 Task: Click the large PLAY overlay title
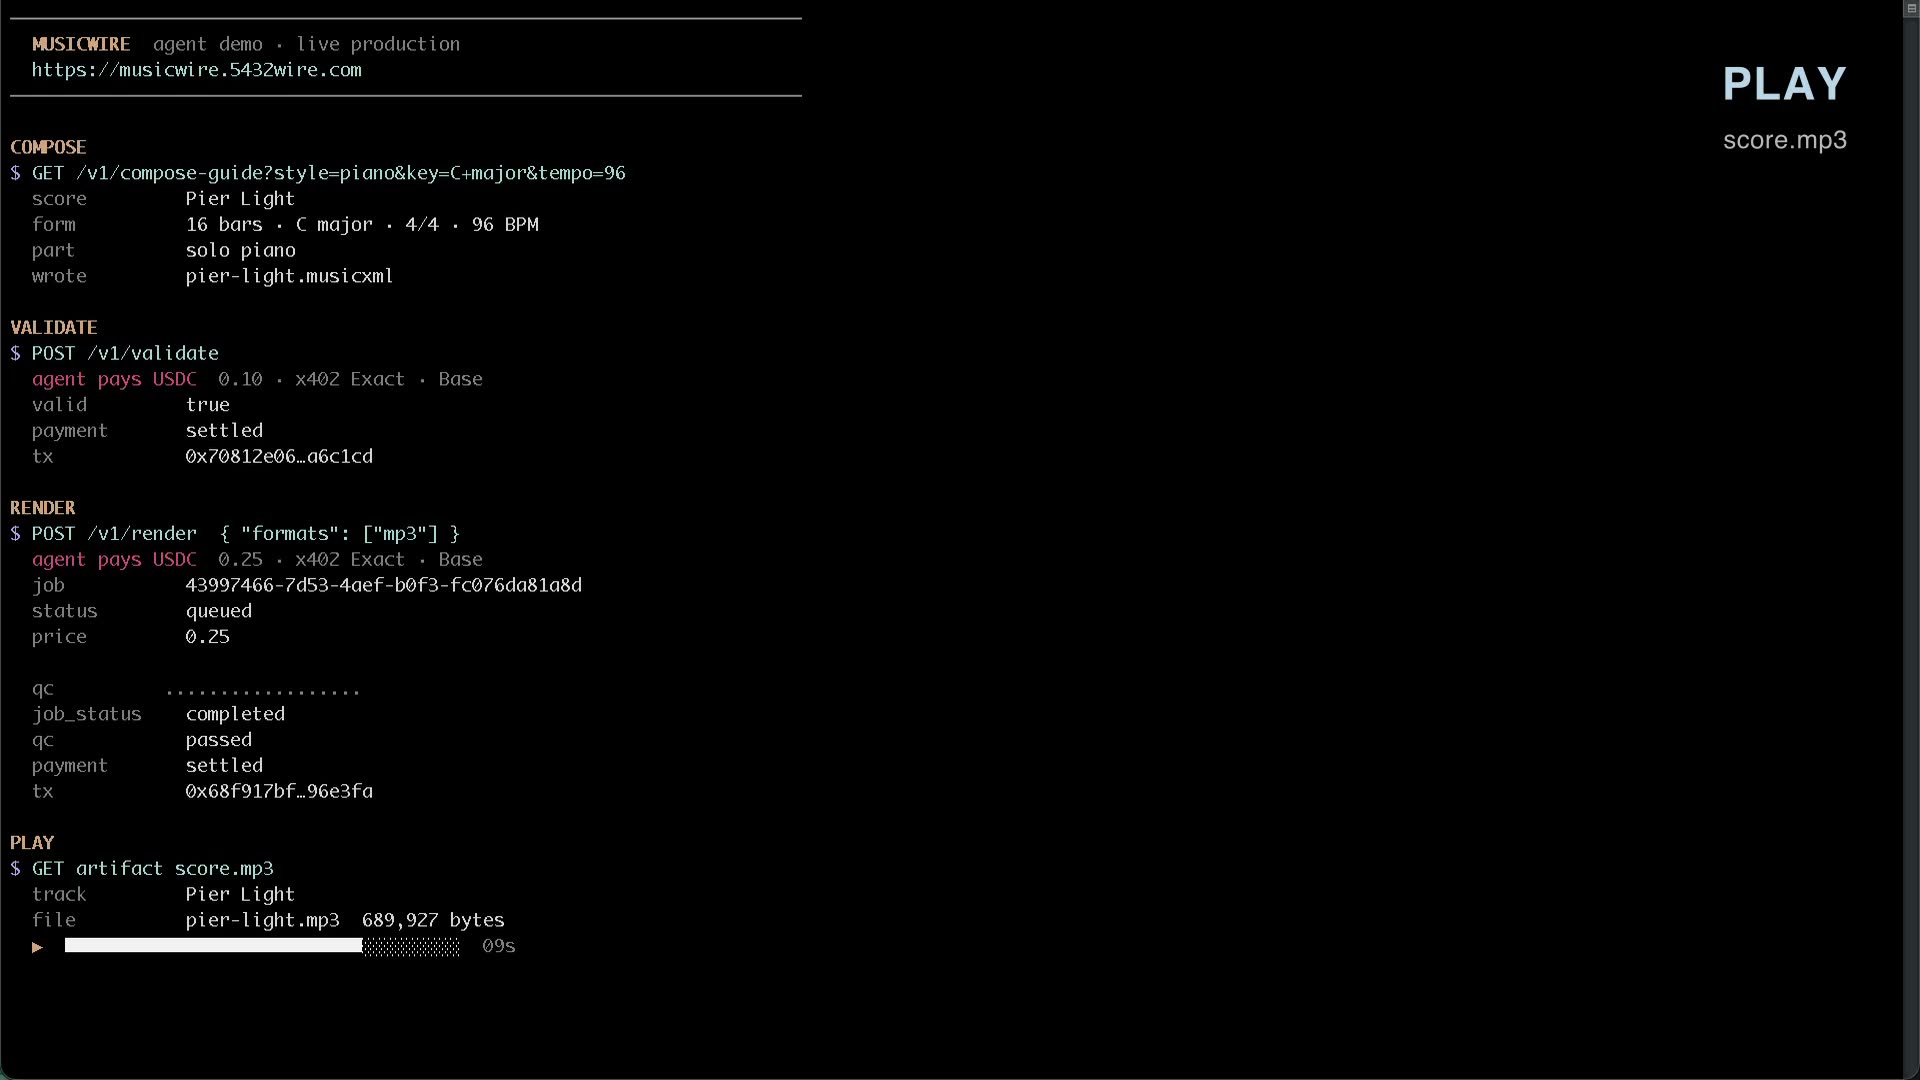(x=1785, y=84)
